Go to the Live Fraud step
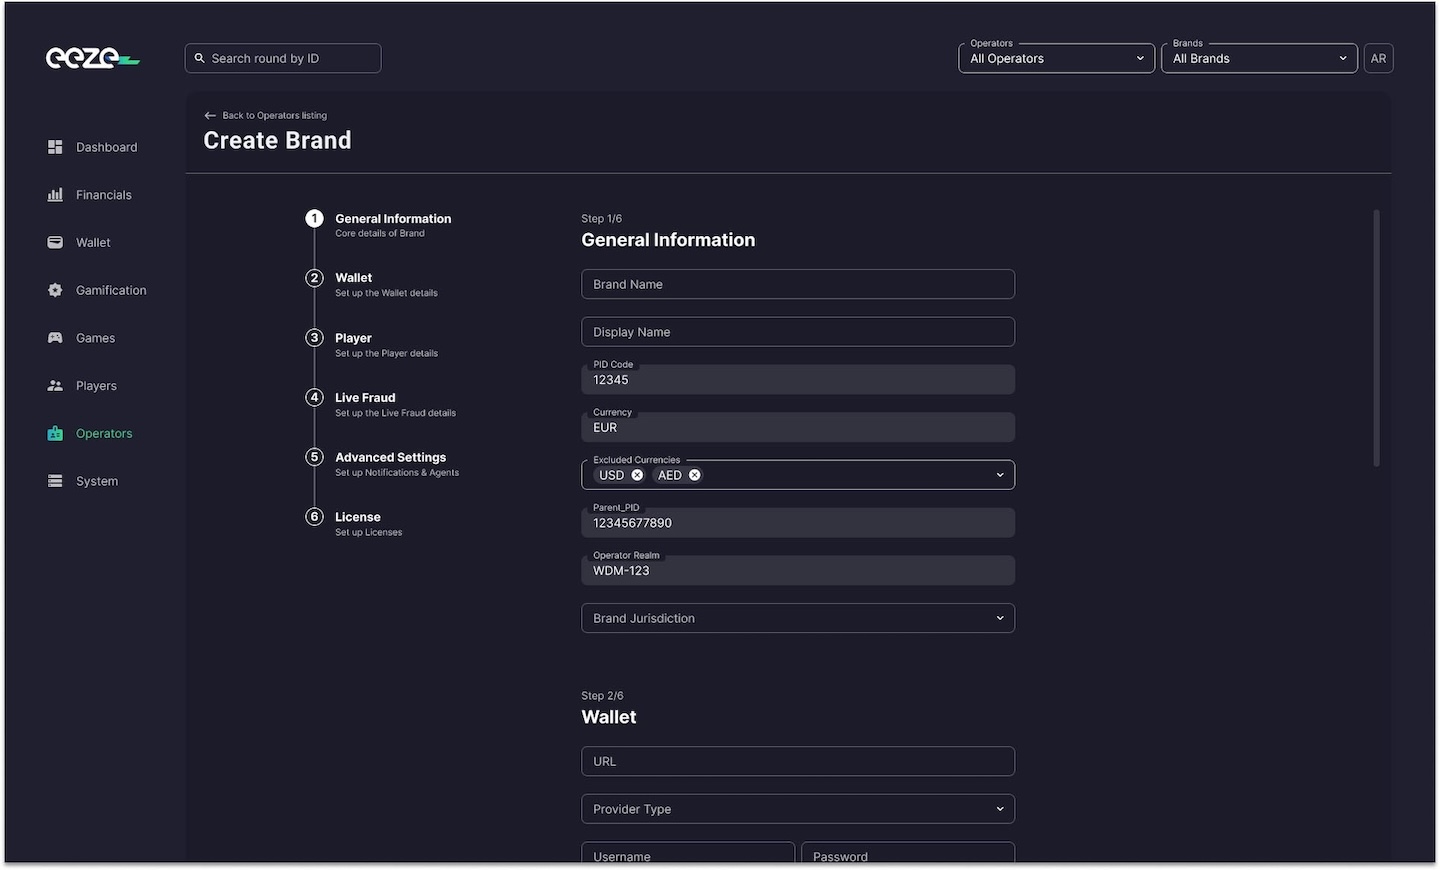This screenshot has height=870, width=1440. [x=365, y=398]
